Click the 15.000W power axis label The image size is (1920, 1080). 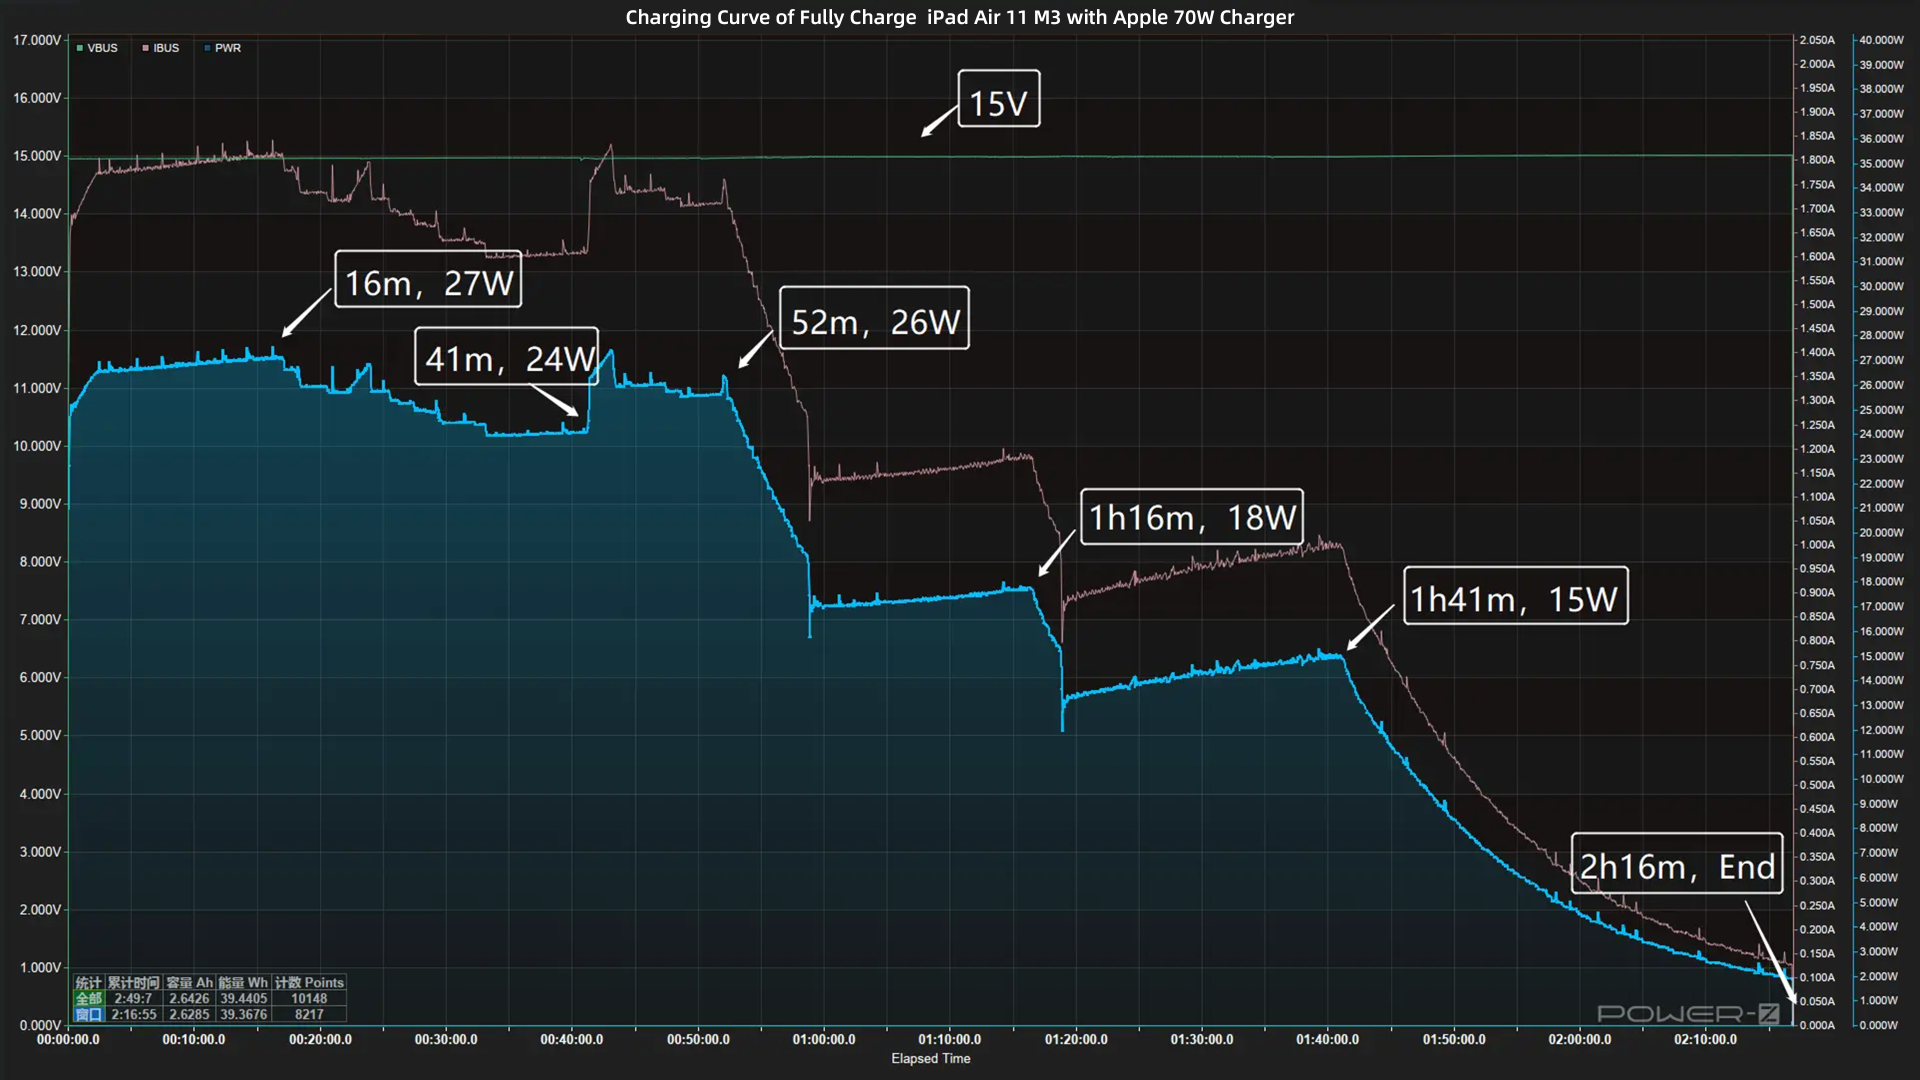coord(1881,656)
